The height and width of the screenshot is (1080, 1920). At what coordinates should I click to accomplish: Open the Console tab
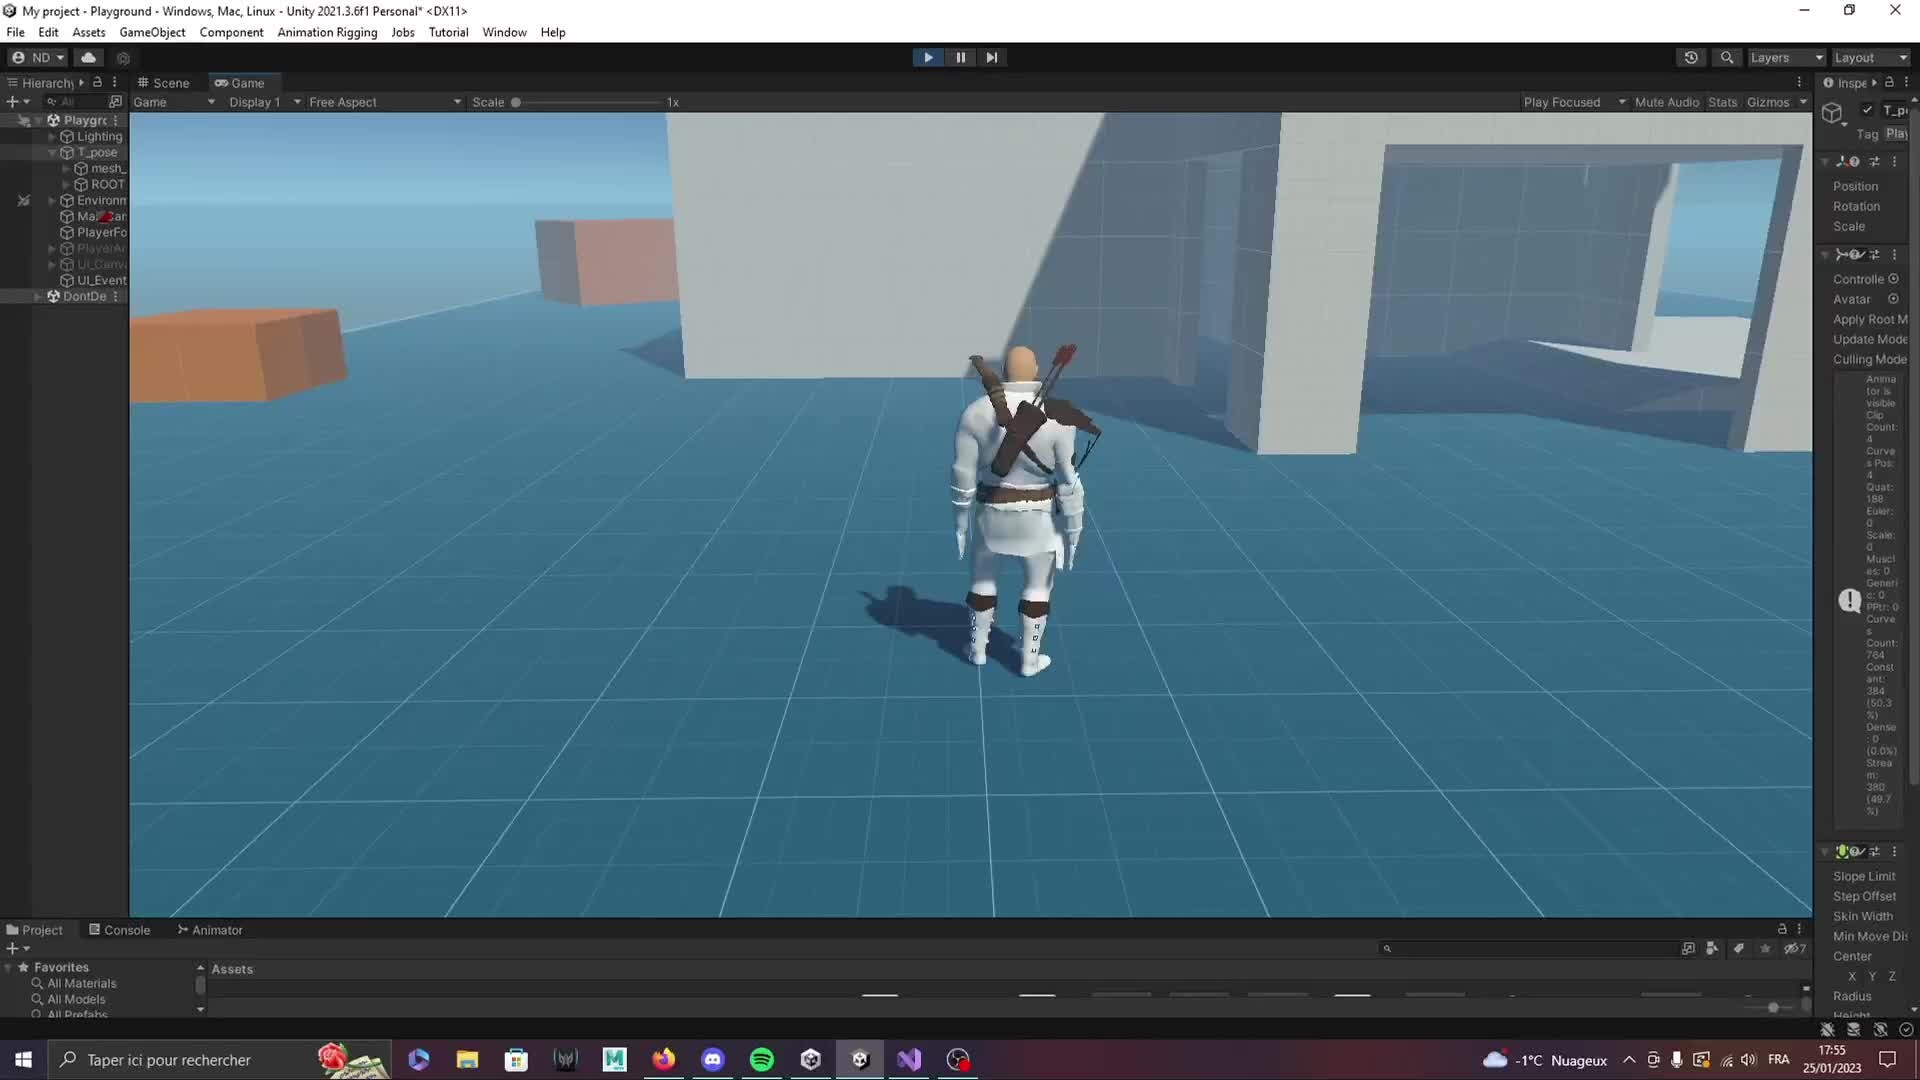point(120,930)
